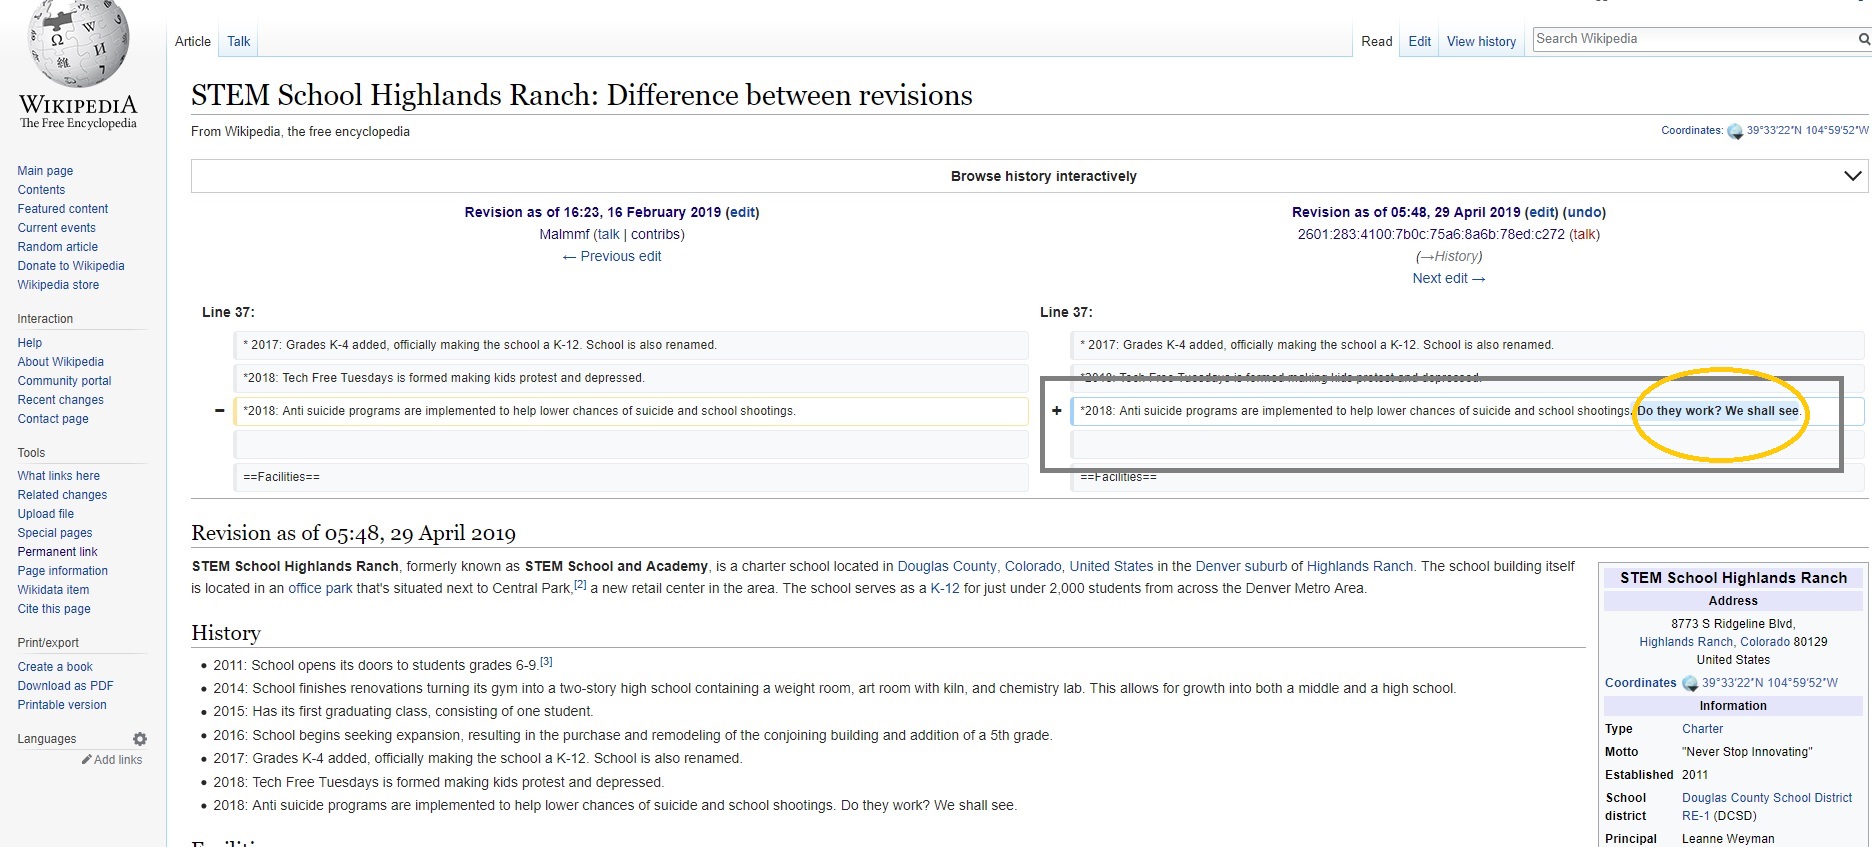
Task: Open the Coordinates label link in infobox
Action: click(1640, 683)
